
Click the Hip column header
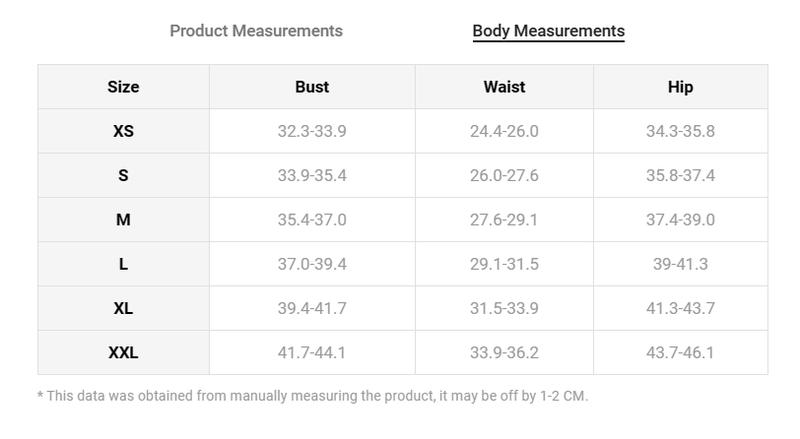point(681,87)
